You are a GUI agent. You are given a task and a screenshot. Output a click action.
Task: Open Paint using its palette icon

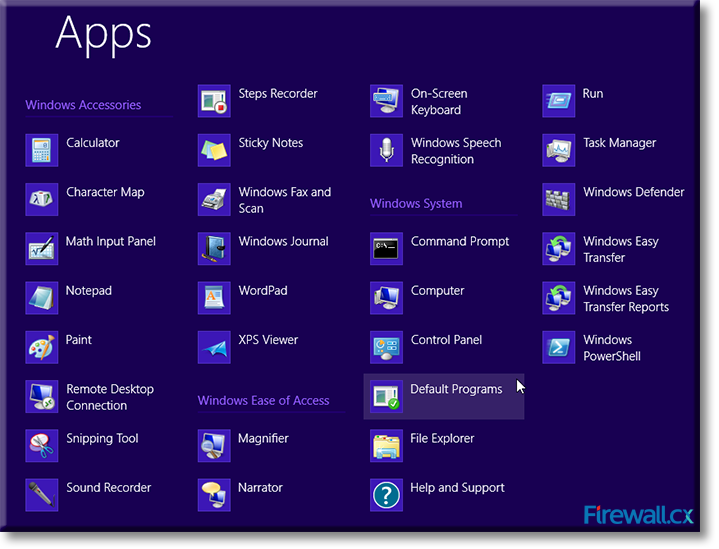point(42,347)
